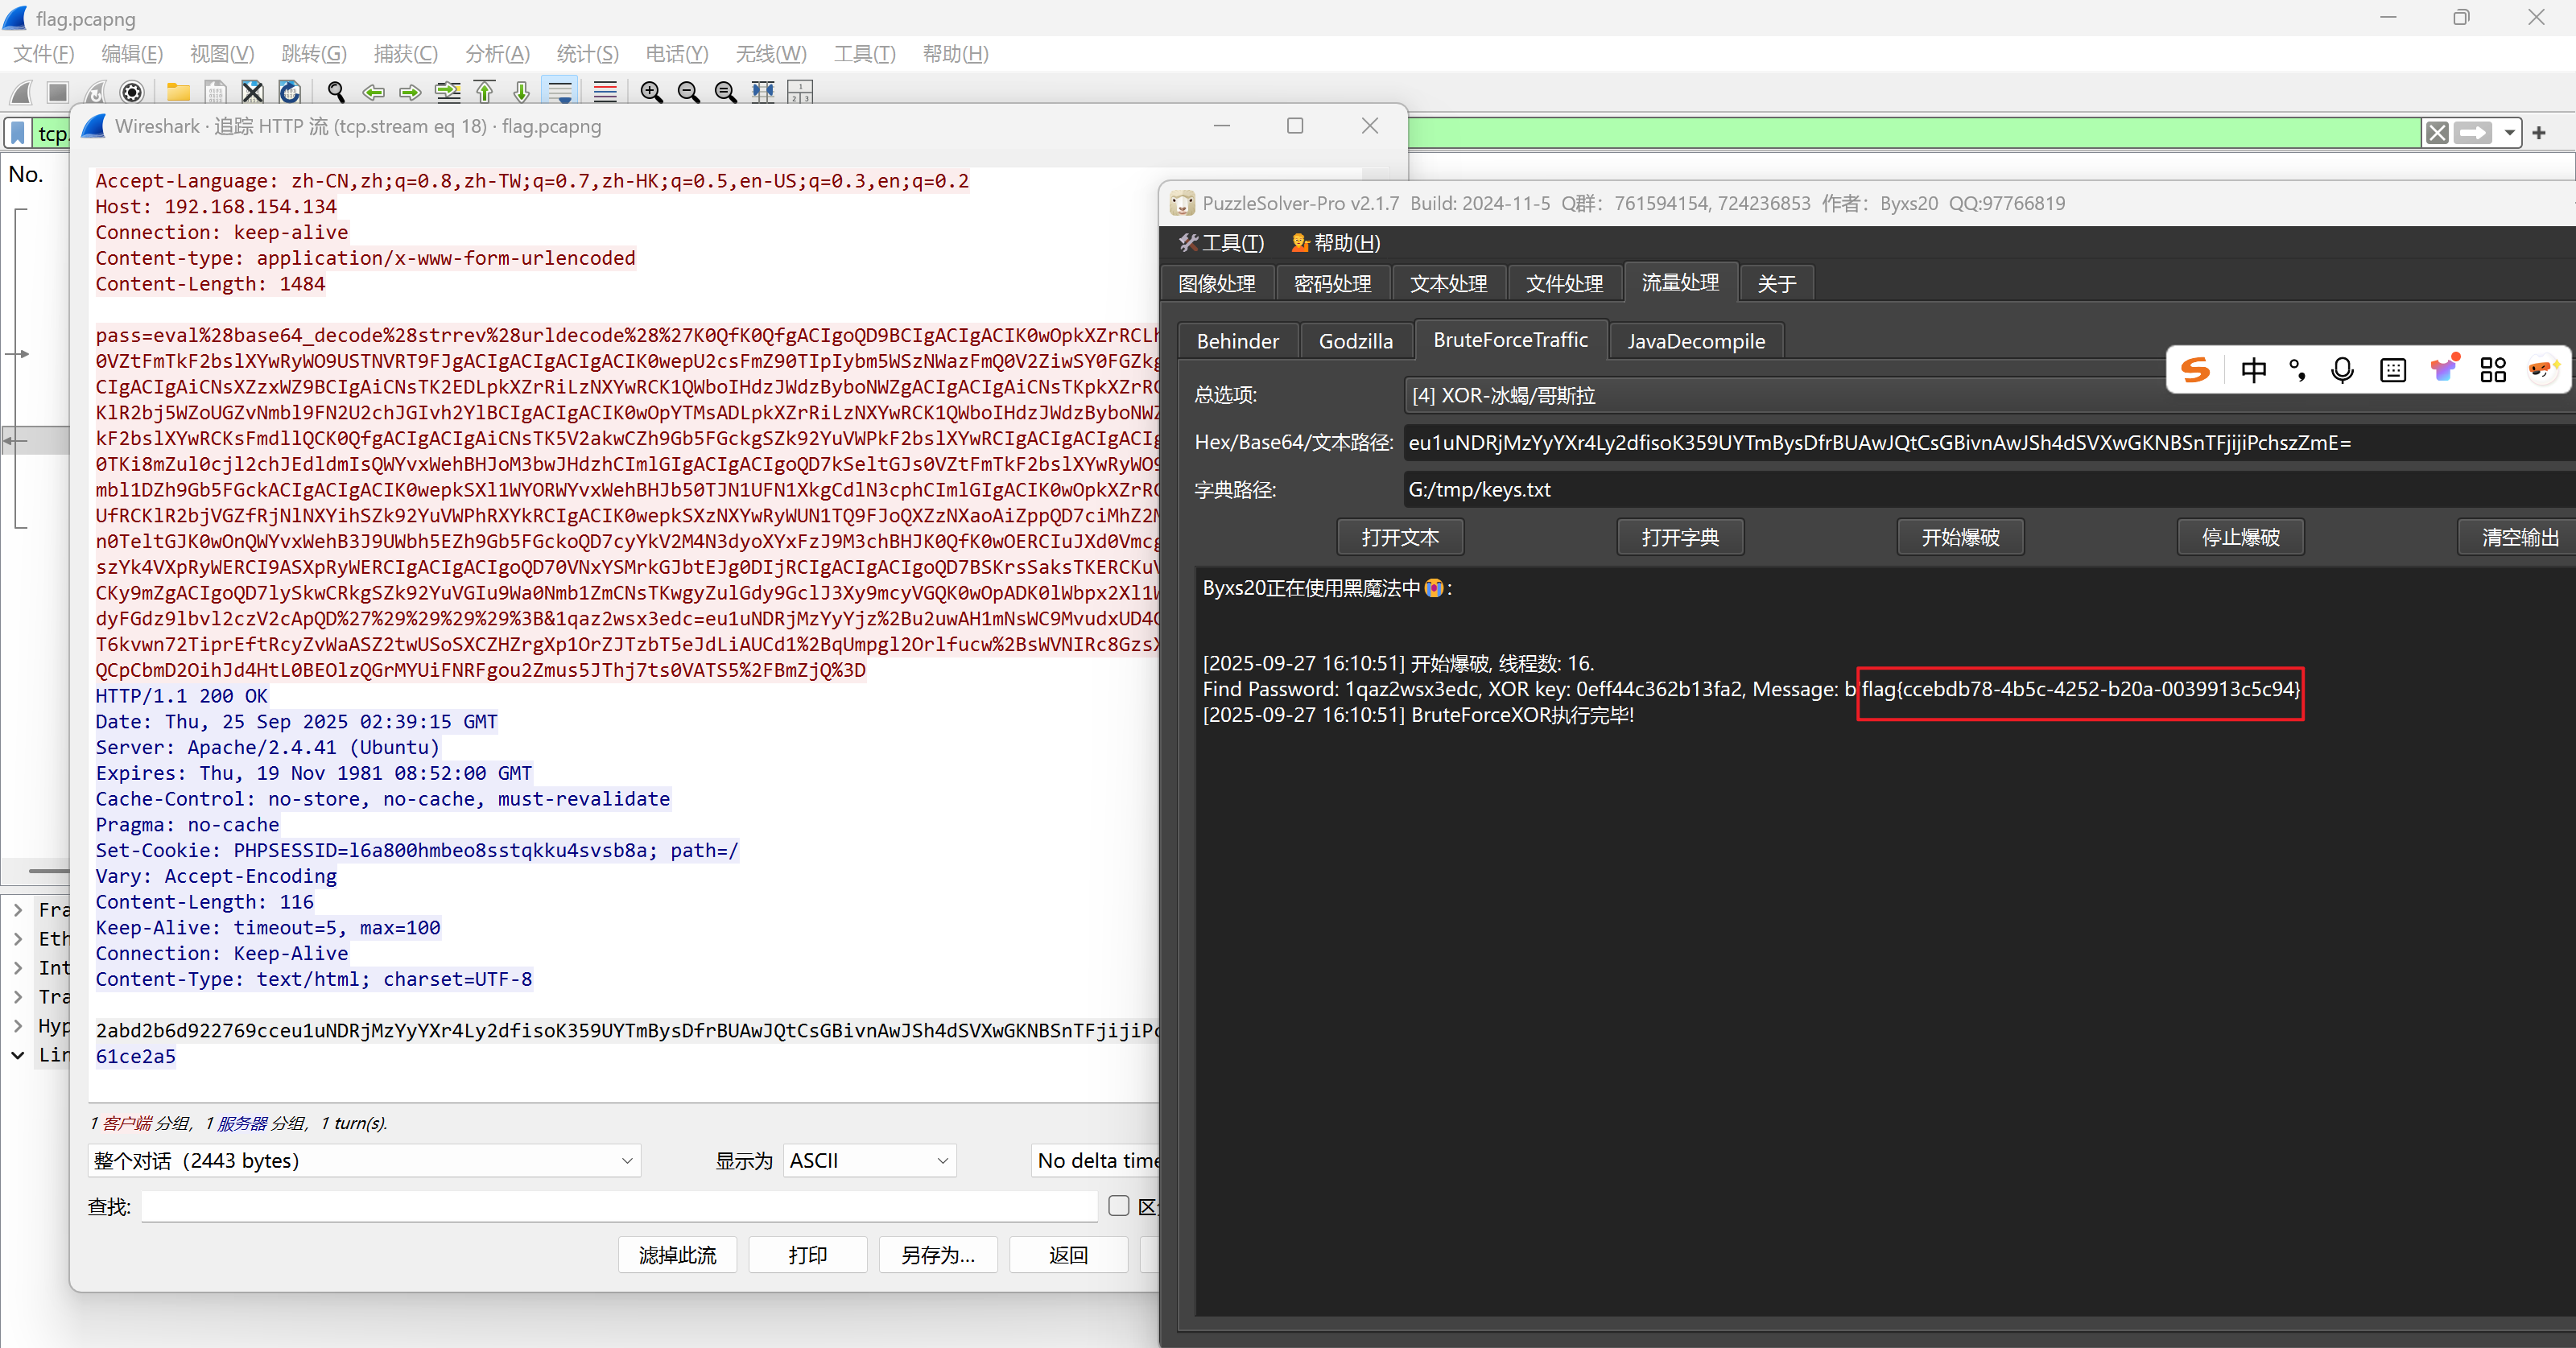2576x1348 pixels.
Task: Click the reload capture file icon
Action: pyautogui.click(x=290, y=92)
